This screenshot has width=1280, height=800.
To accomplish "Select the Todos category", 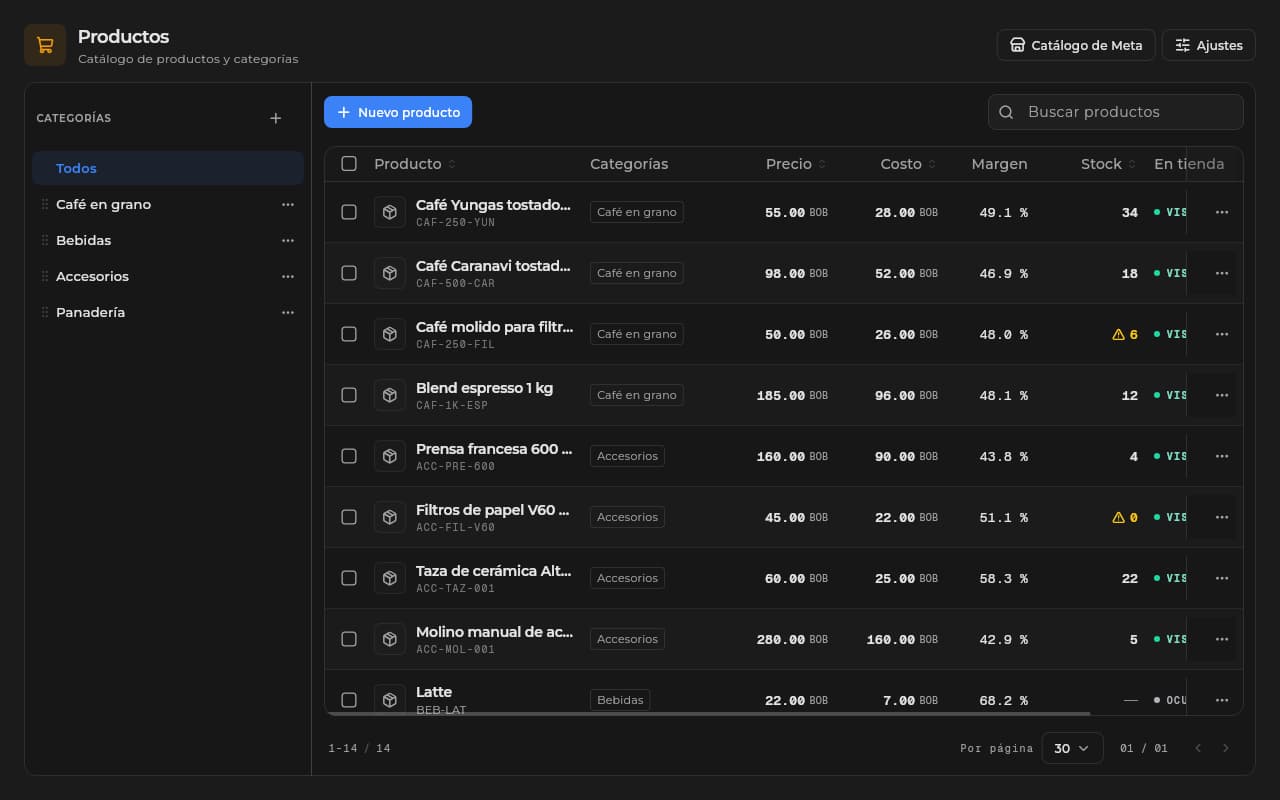I will (168, 168).
